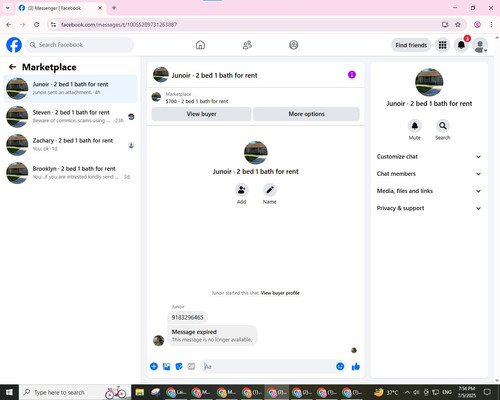Screen dimensions: 500x400
Task: Open the Friends icon in top navigation
Action: (x=247, y=45)
